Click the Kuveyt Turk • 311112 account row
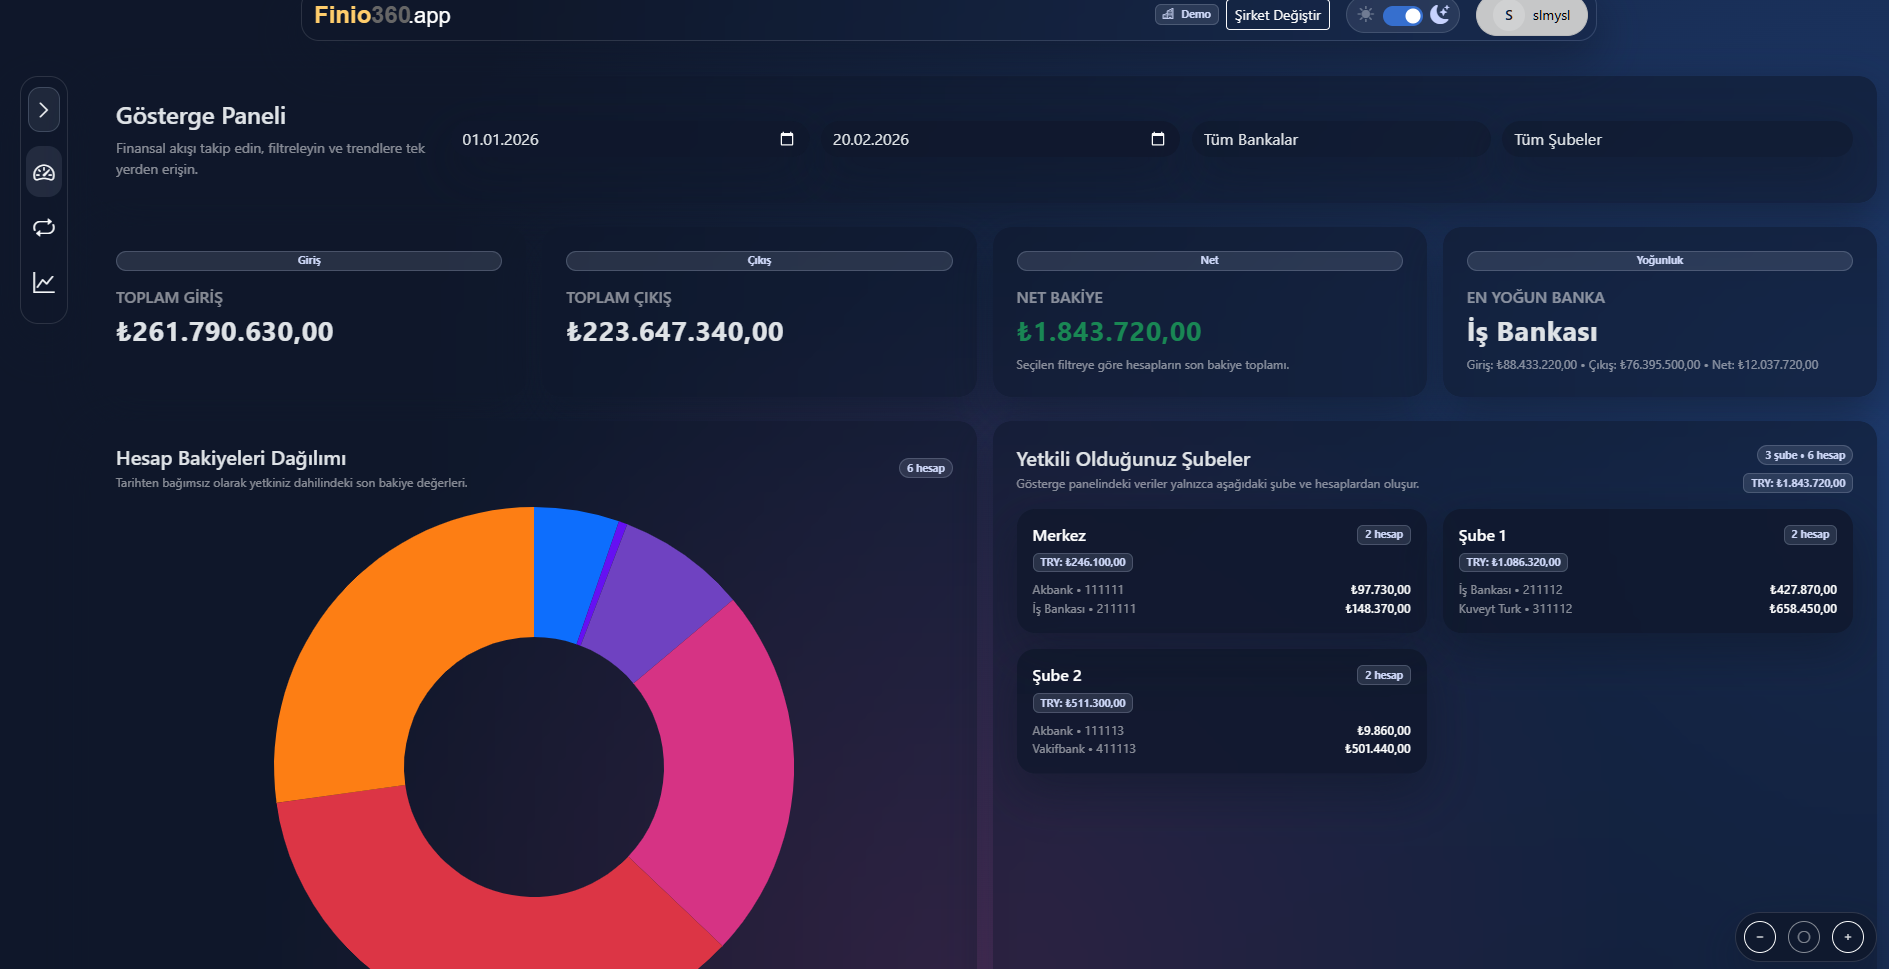Image resolution: width=1889 pixels, height=969 pixels. [x=1647, y=609]
